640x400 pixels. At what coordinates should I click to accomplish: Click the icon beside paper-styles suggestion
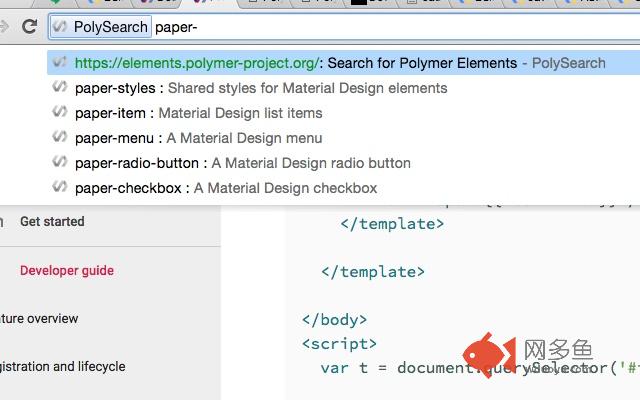[61, 88]
